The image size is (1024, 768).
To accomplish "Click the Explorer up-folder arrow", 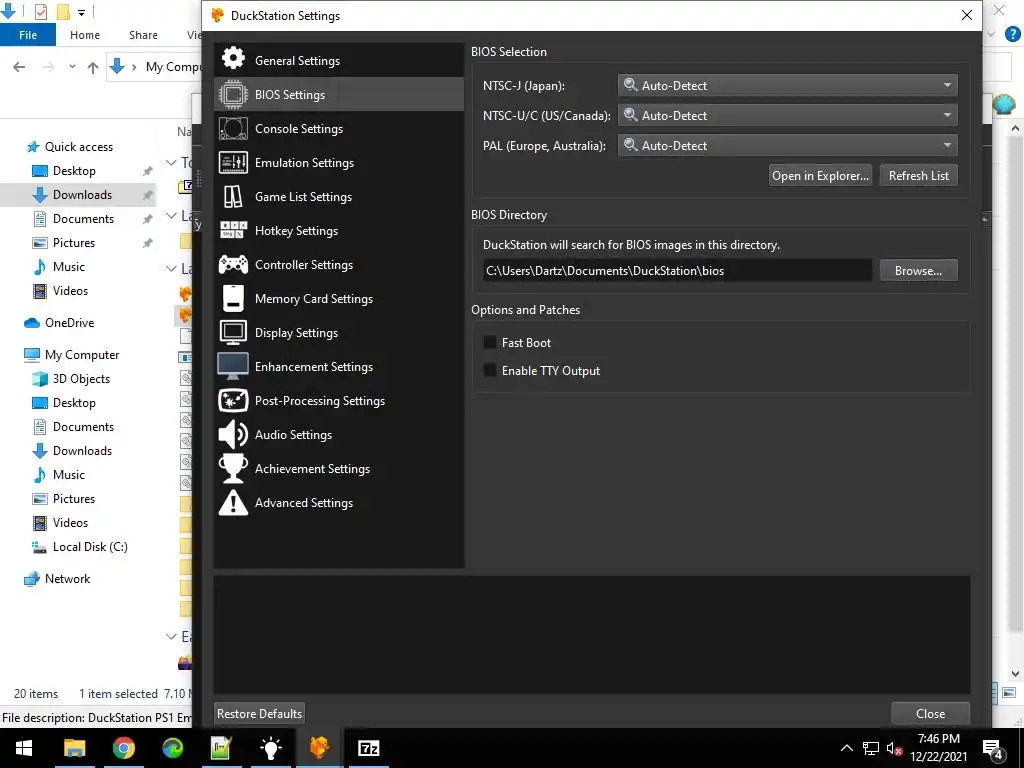I will (x=93, y=67).
